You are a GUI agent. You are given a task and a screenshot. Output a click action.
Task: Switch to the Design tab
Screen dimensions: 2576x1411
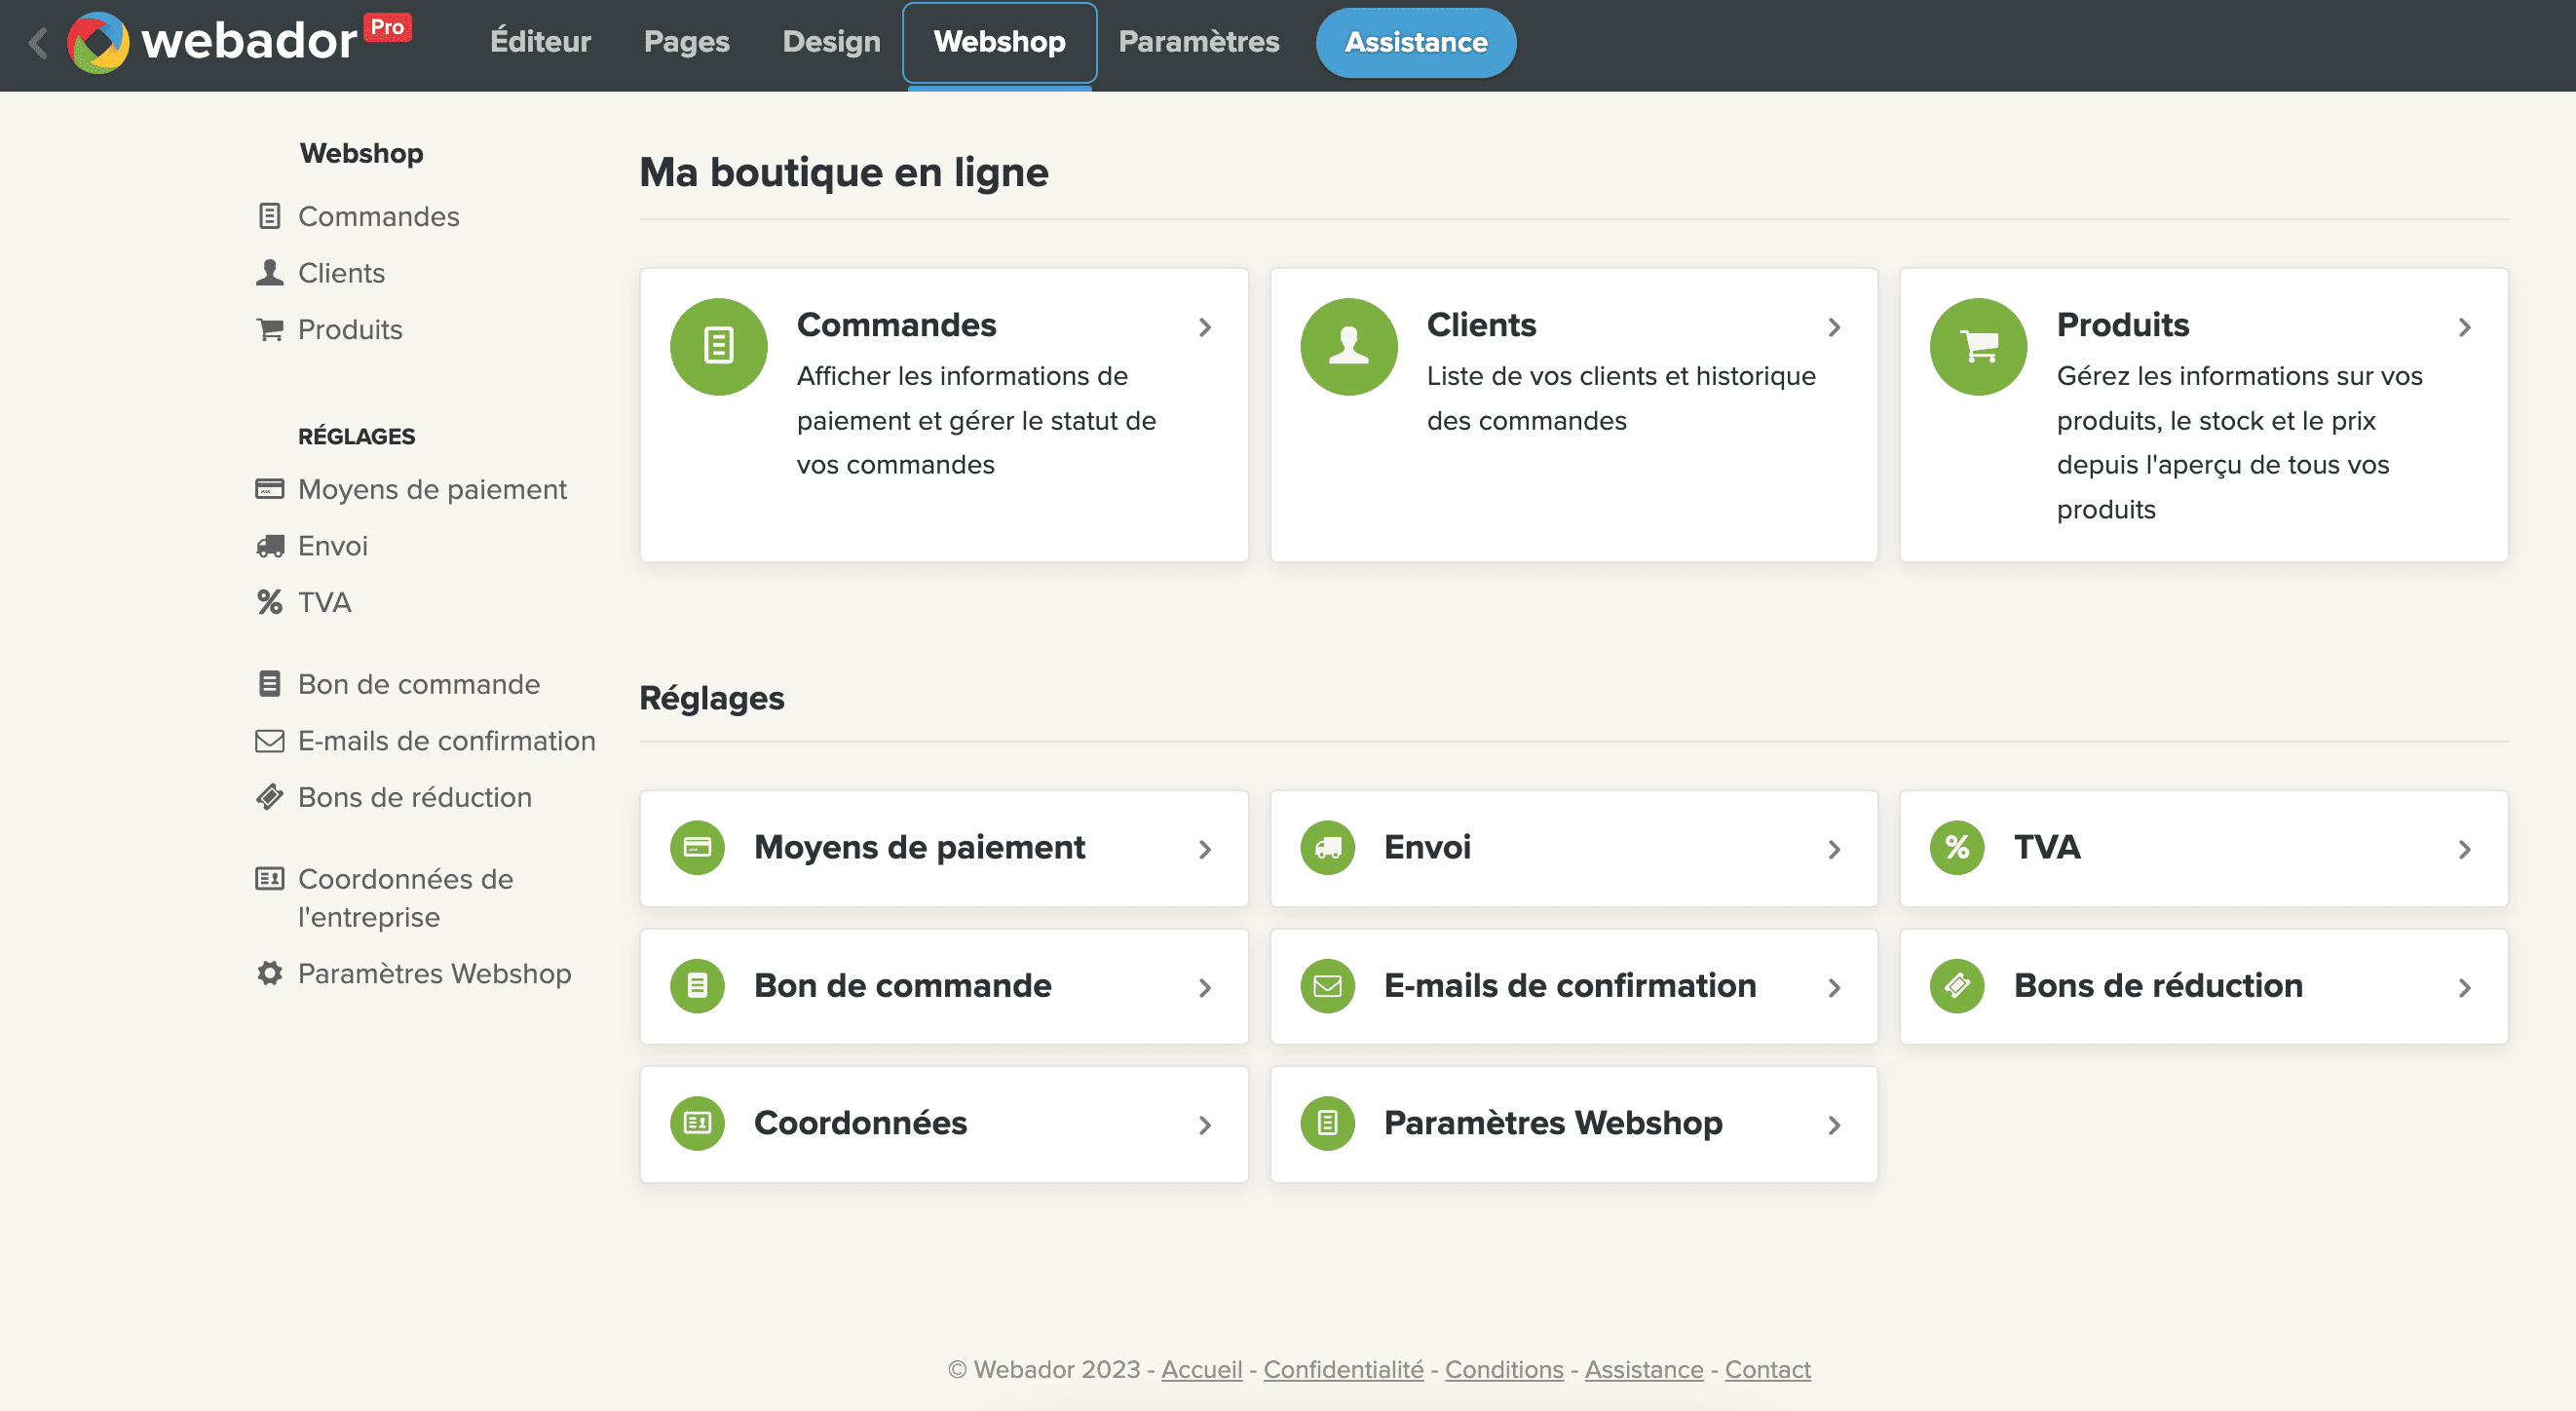coord(831,42)
